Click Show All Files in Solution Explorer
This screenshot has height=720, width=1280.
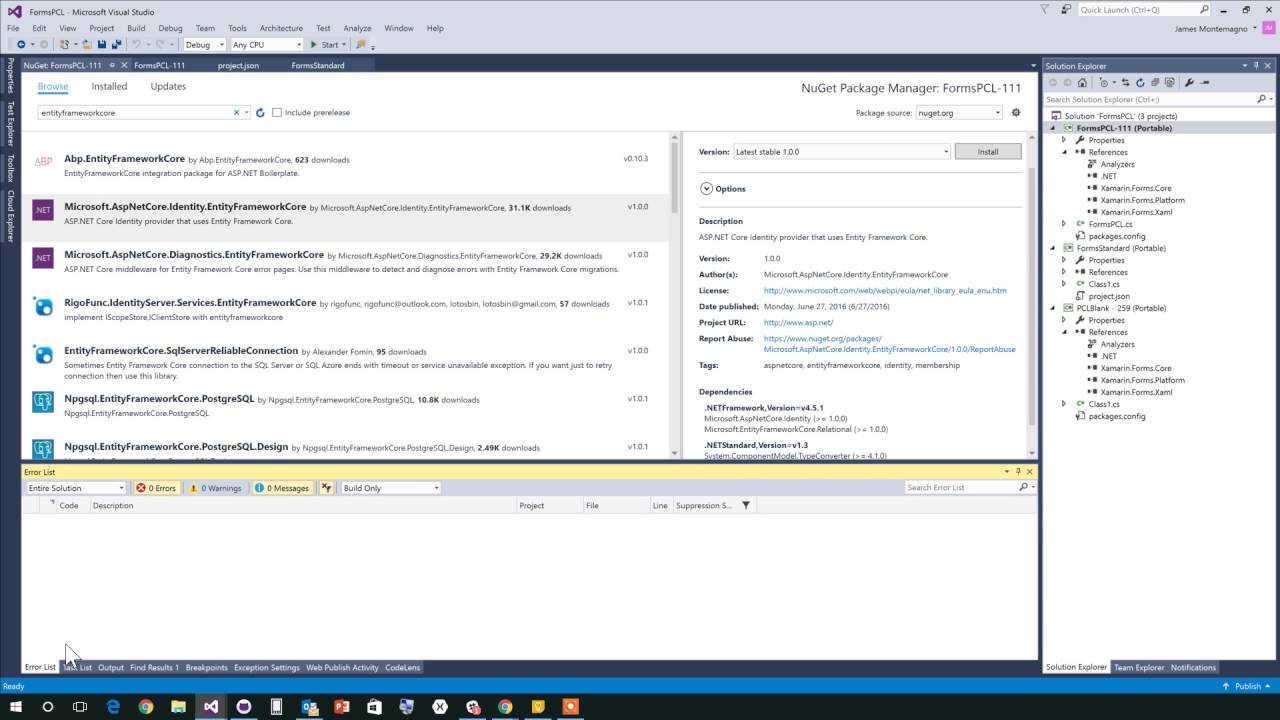tap(1168, 83)
